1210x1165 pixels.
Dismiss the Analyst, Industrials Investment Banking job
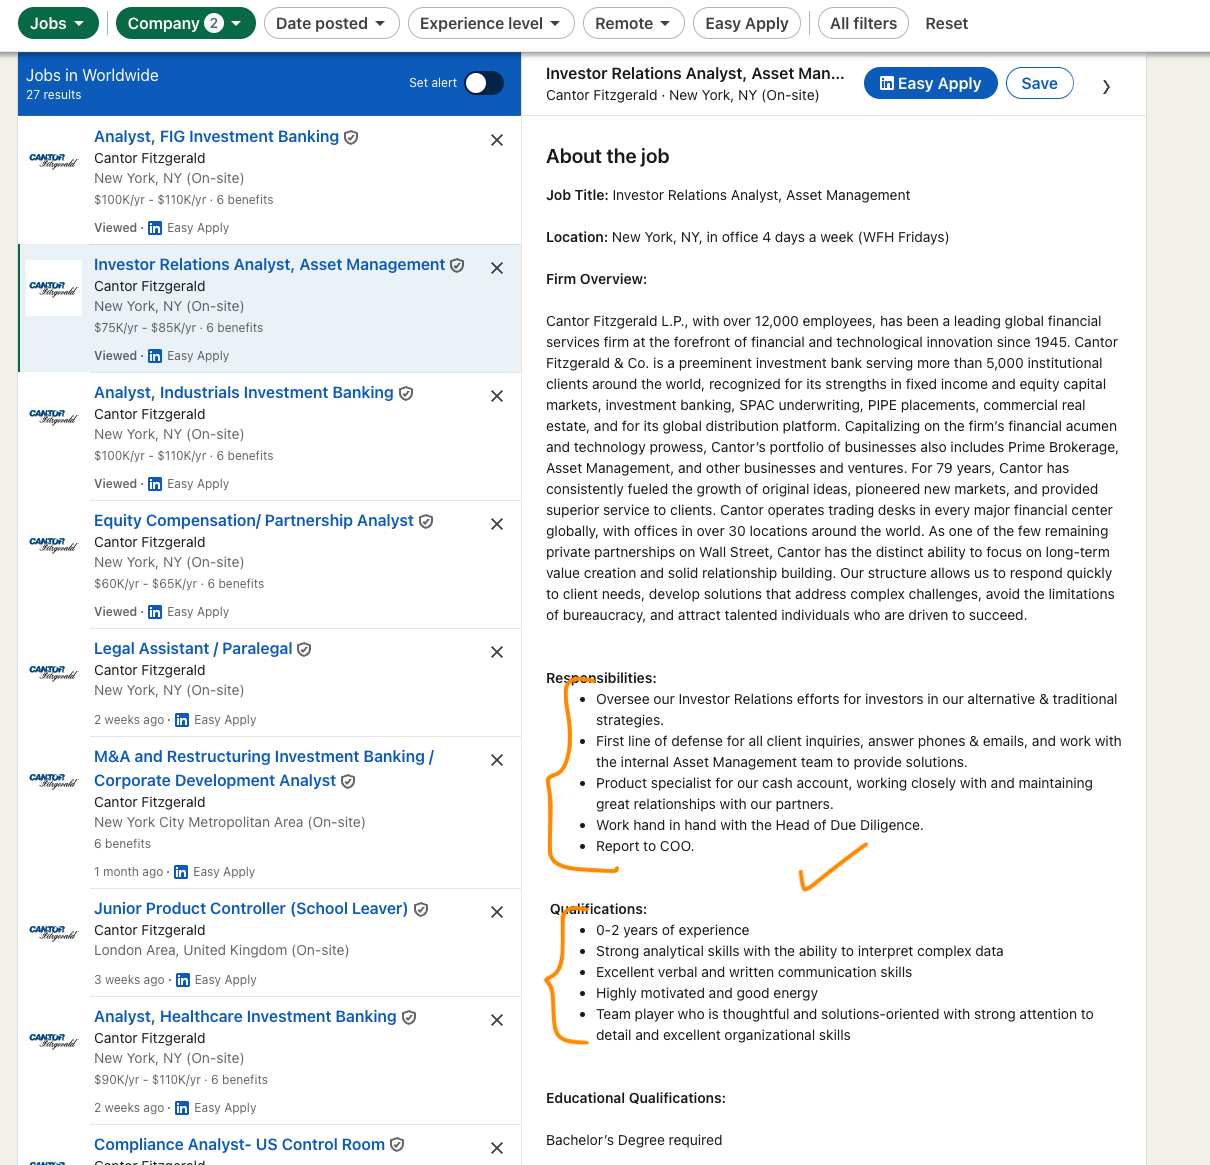[497, 396]
